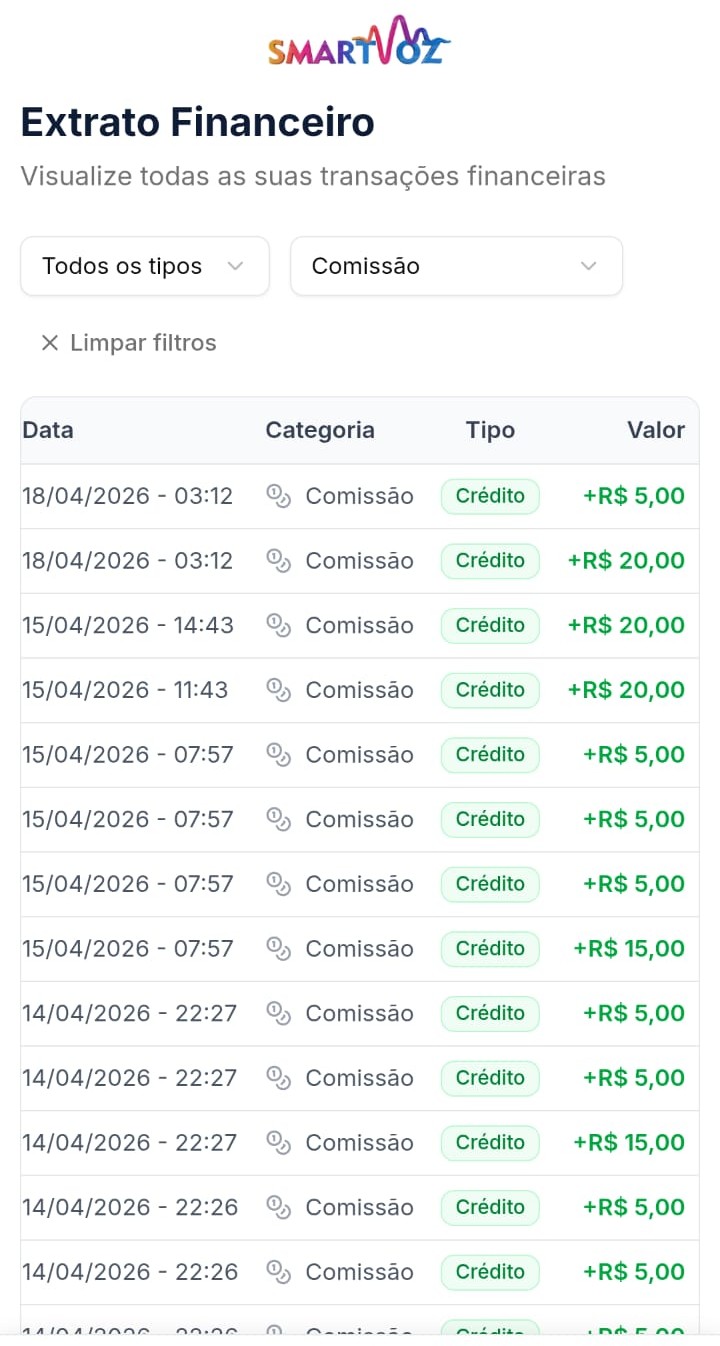Click commission coin icon in 18/04 R$ 20,00 row
720x1346 pixels.
278,561
